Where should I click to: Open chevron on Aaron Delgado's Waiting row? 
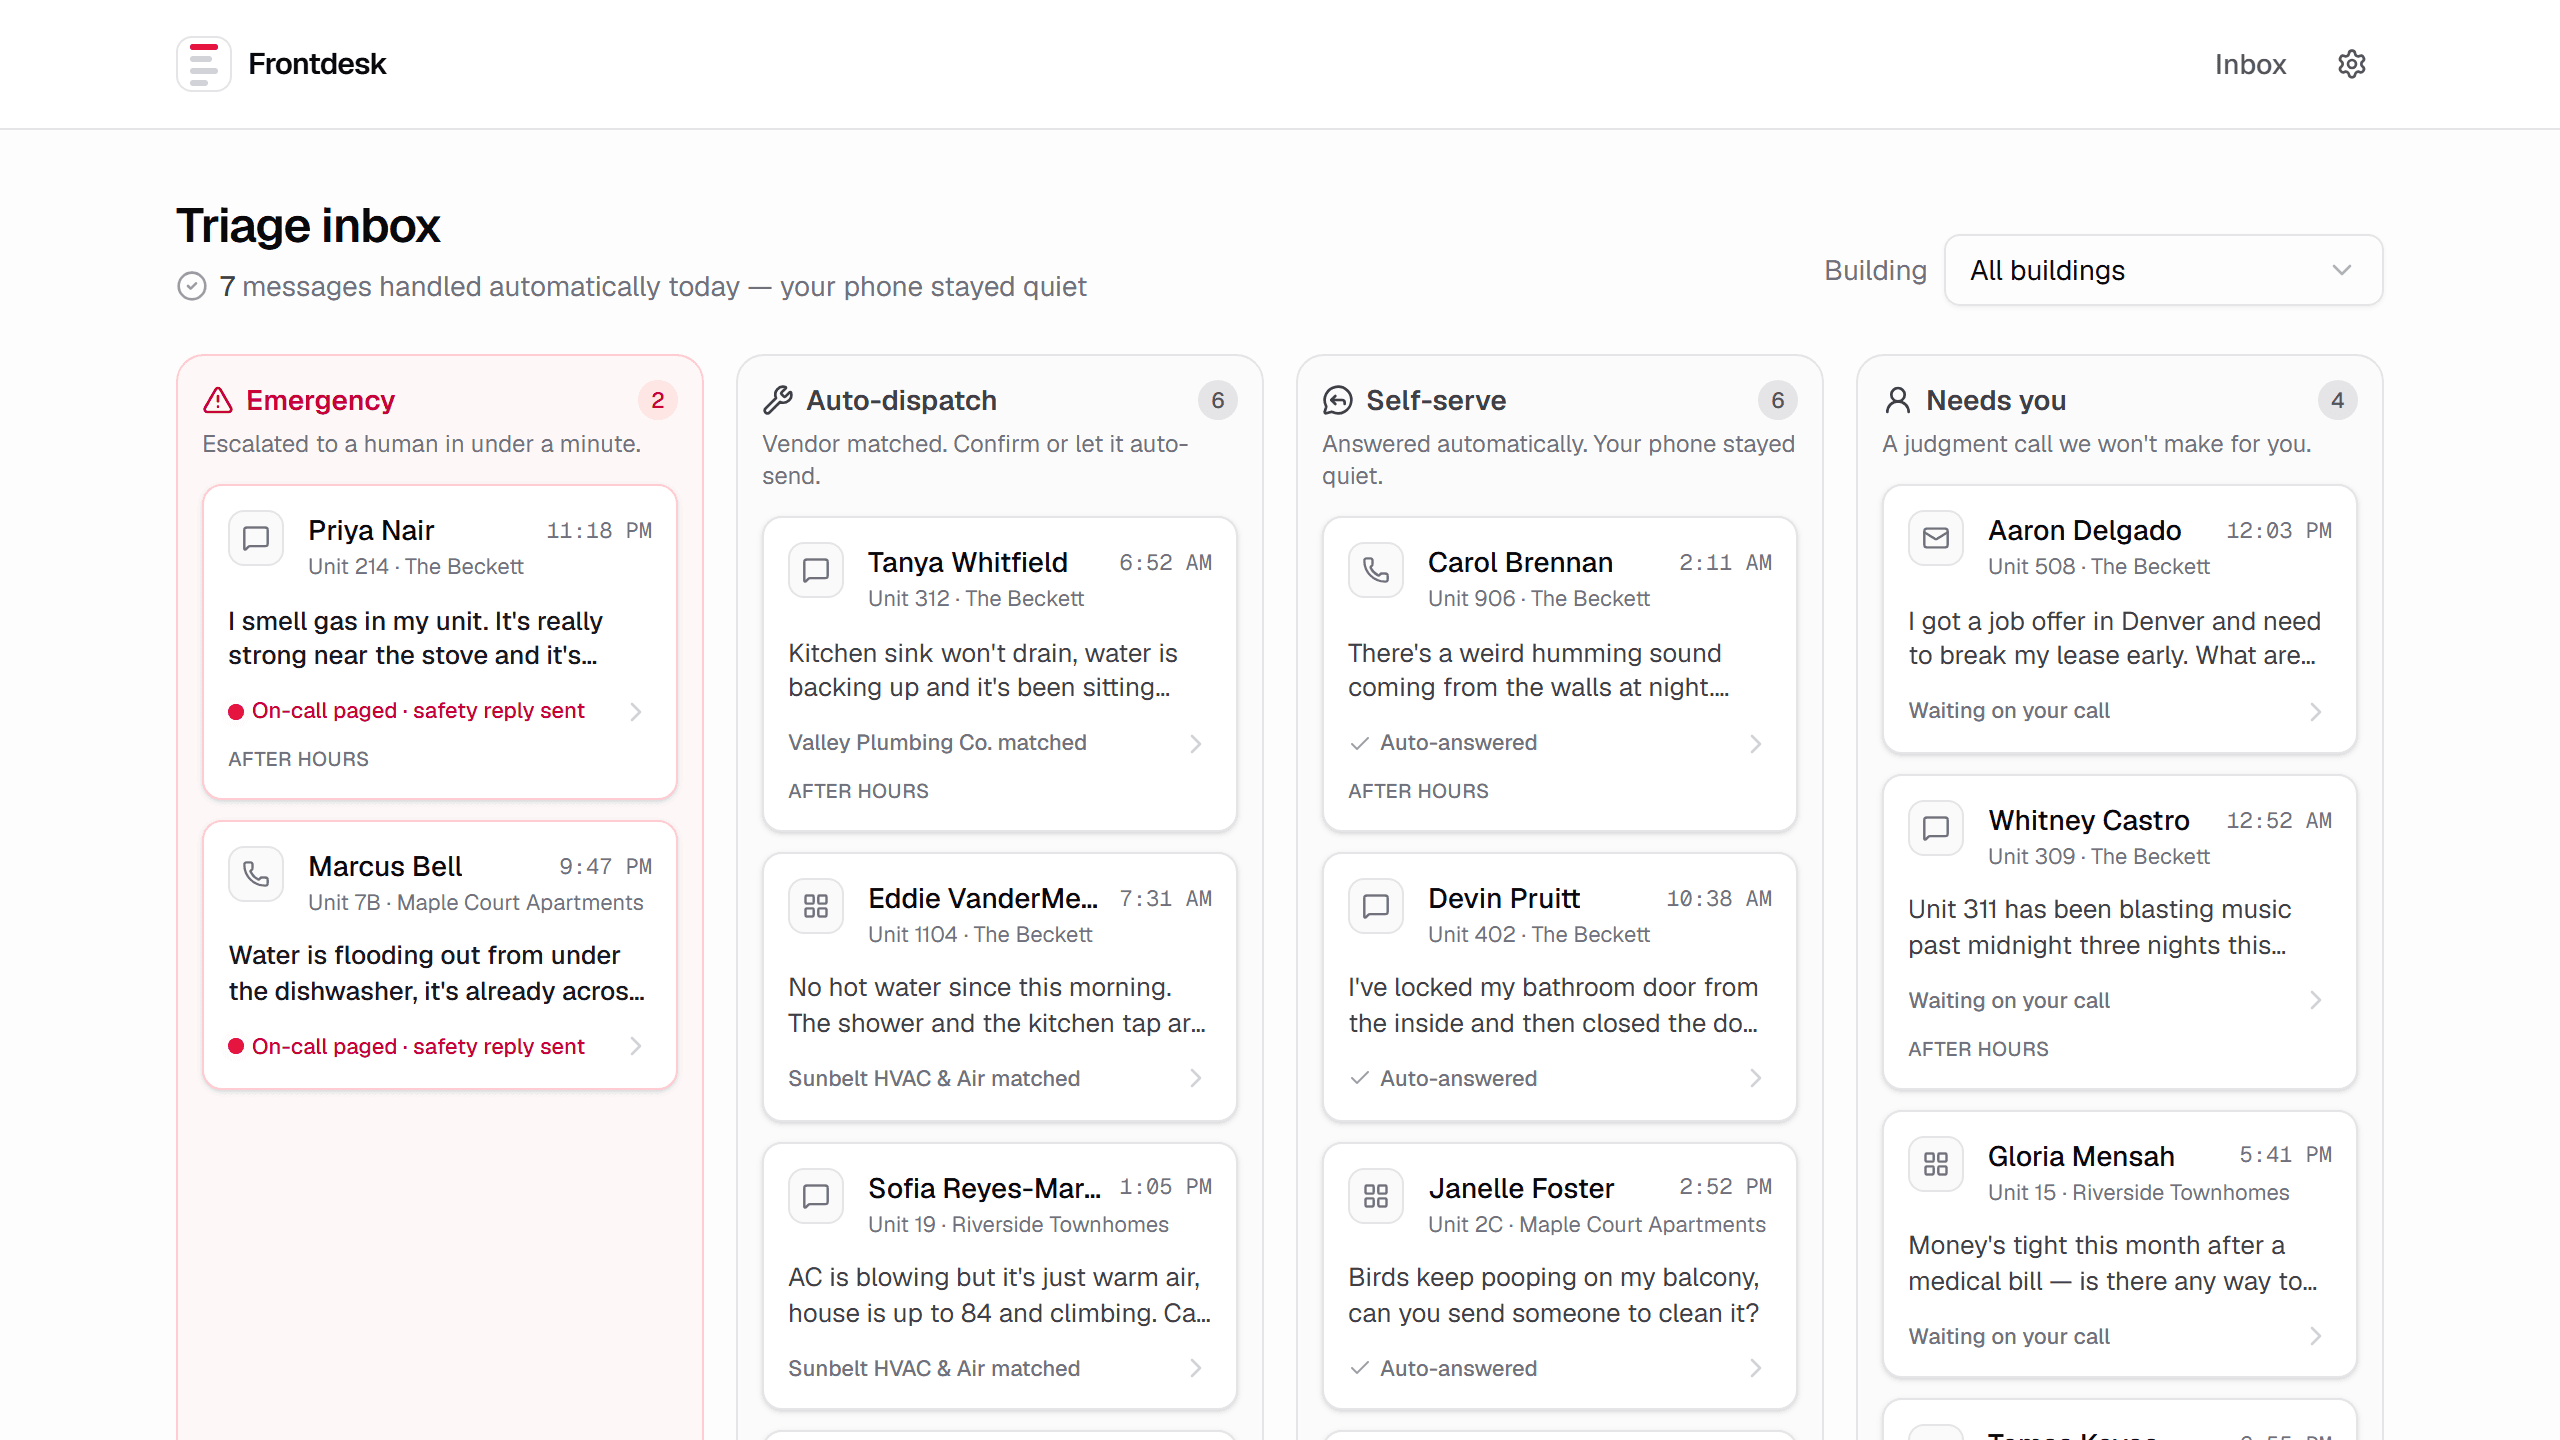pos(2315,711)
